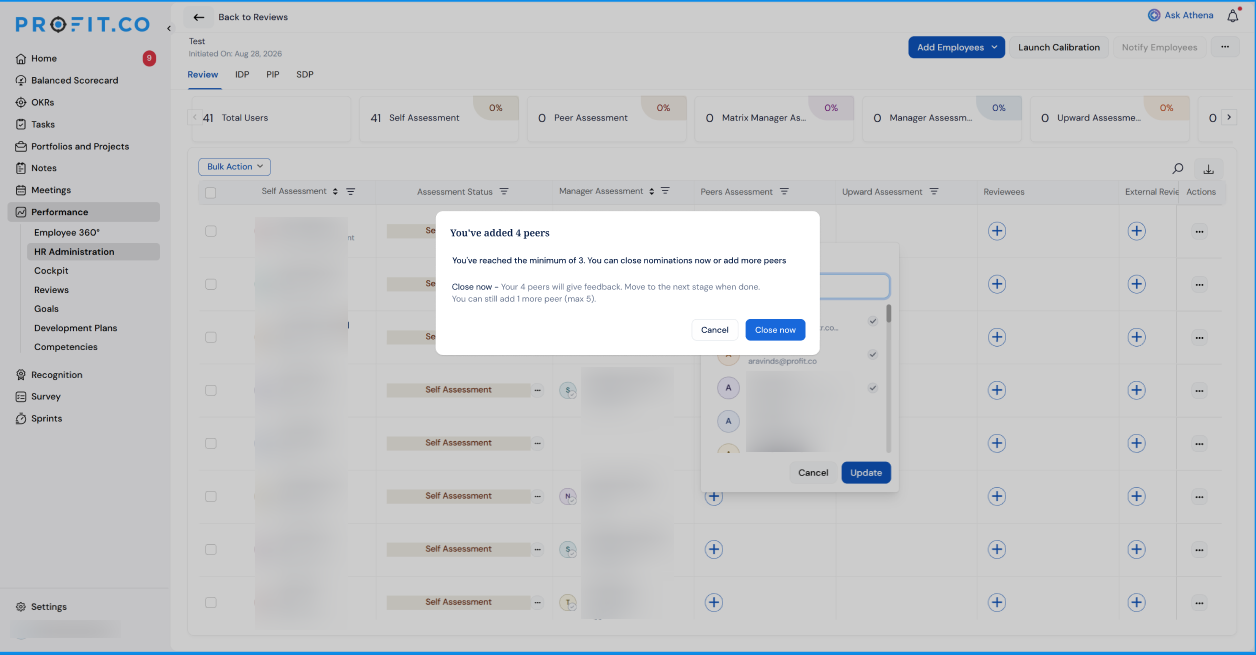The image size is (1256, 655).
Task: Open Cockpit under Performance
Action: pyautogui.click(x=51, y=271)
